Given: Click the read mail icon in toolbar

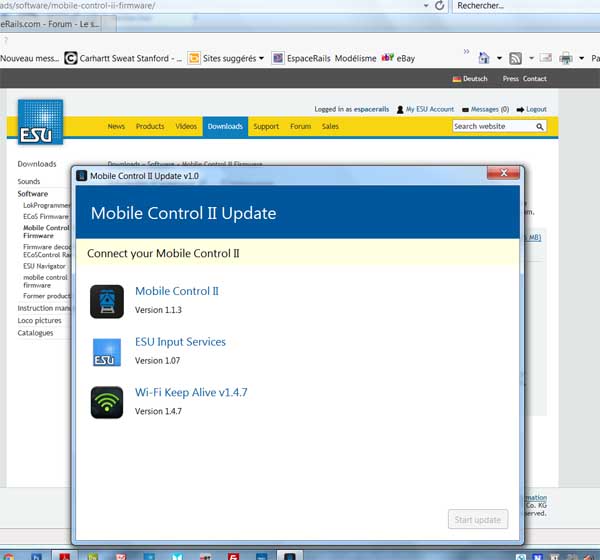Looking at the screenshot, I should coord(545,58).
